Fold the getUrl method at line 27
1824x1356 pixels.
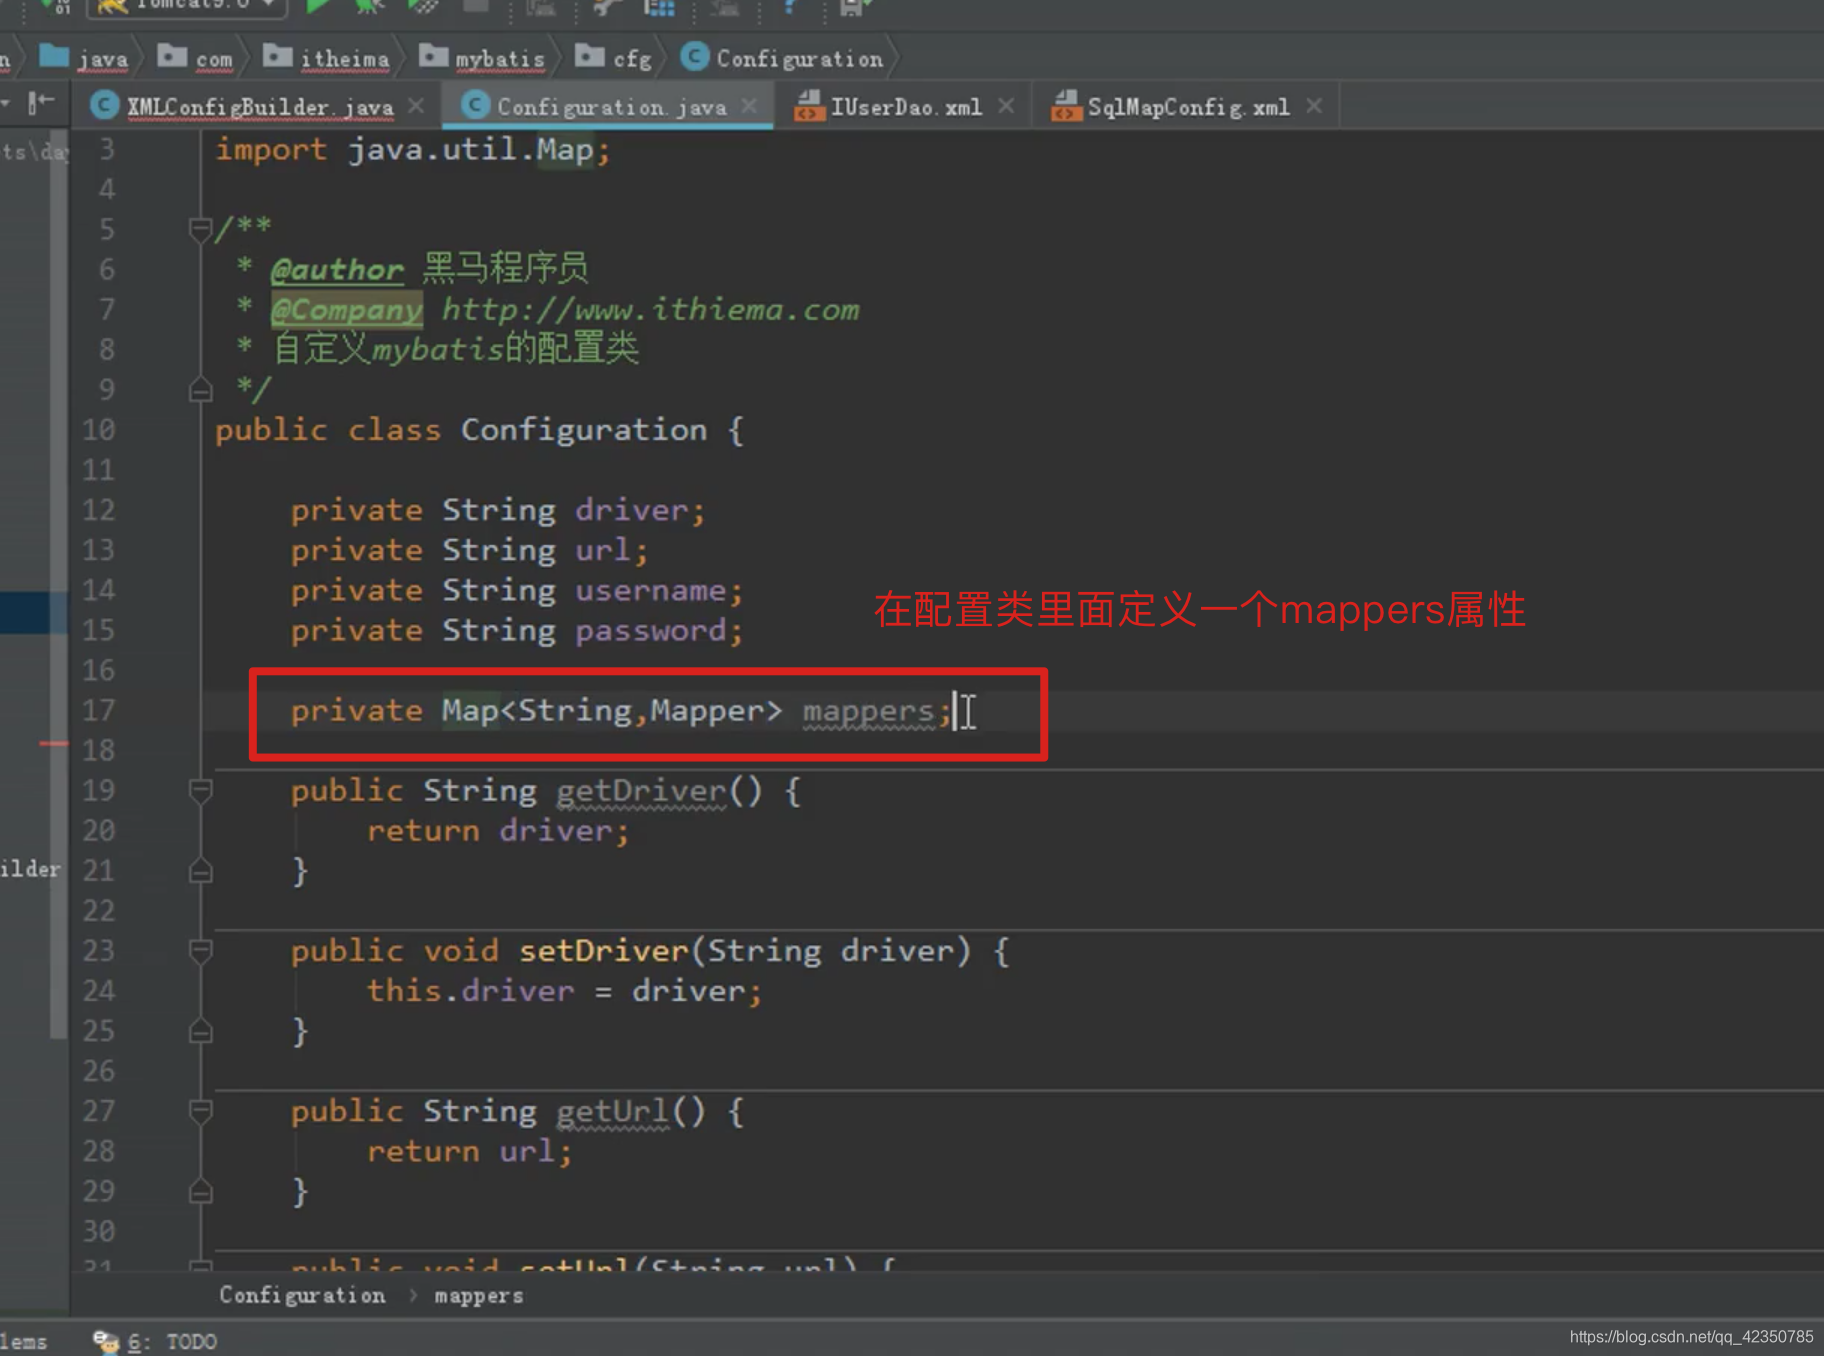tap(200, 1111)
